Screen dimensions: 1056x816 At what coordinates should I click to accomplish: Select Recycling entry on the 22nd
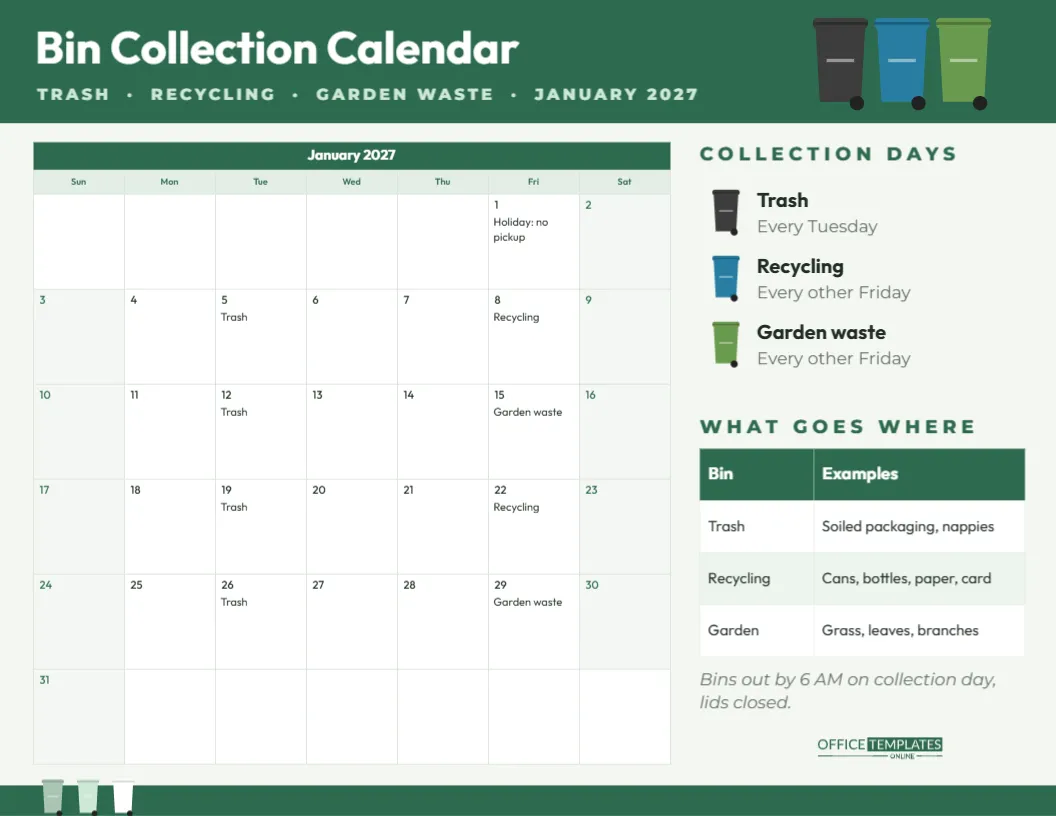pos(516,507)
